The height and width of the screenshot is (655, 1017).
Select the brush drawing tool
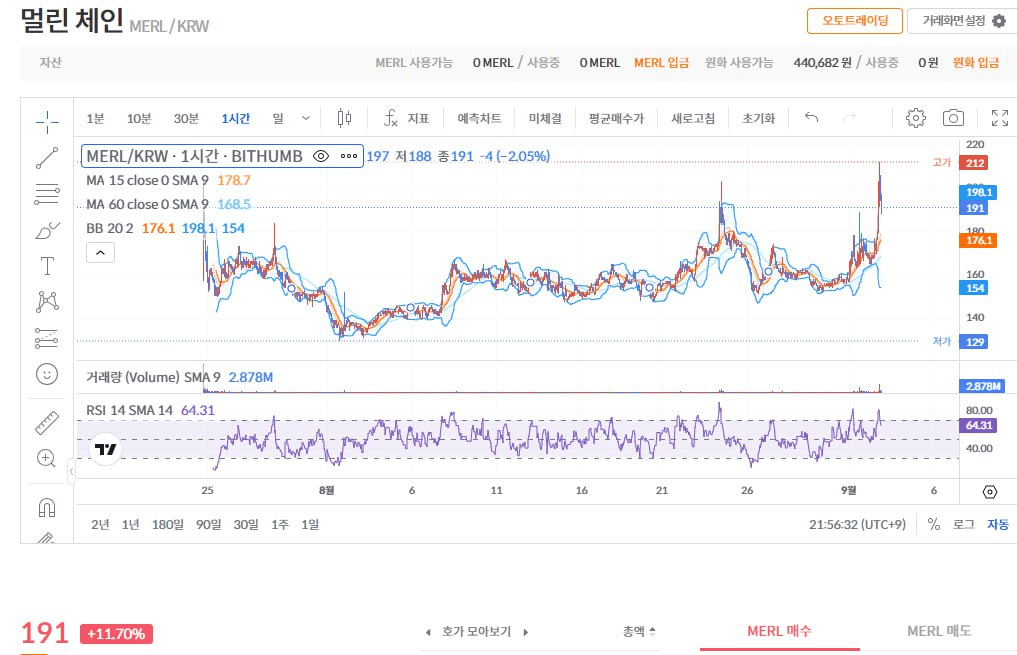[x=47, y=230]
